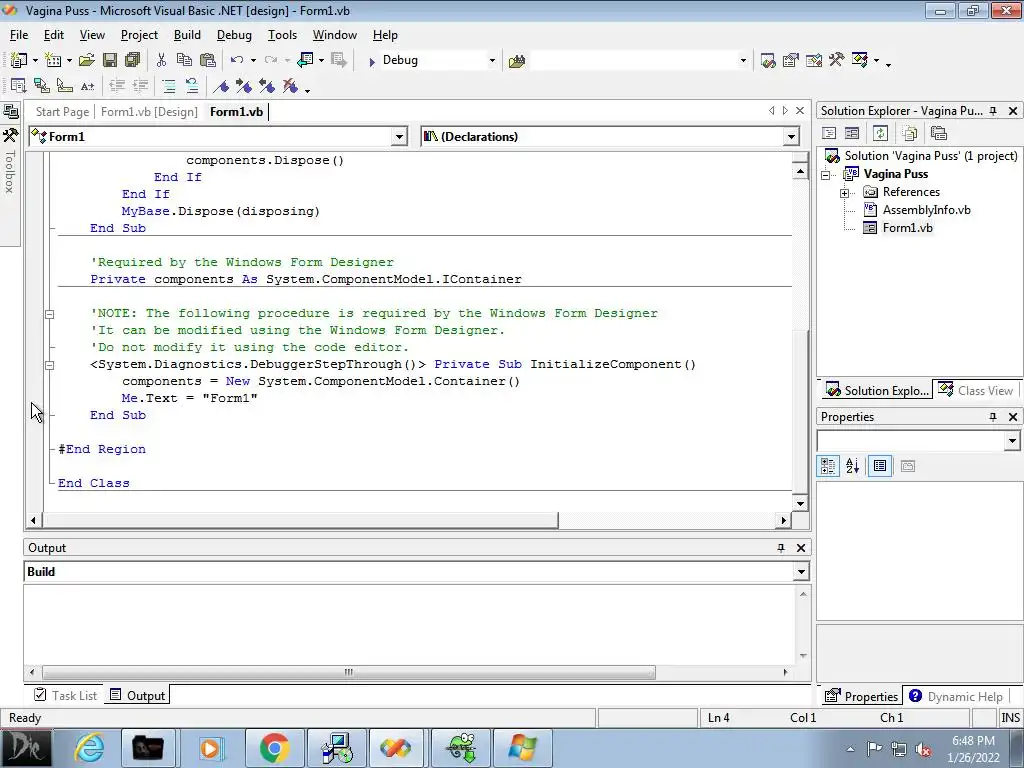
Task: Toggle the pin on Properties panel
Action: [x=993, y=417]
